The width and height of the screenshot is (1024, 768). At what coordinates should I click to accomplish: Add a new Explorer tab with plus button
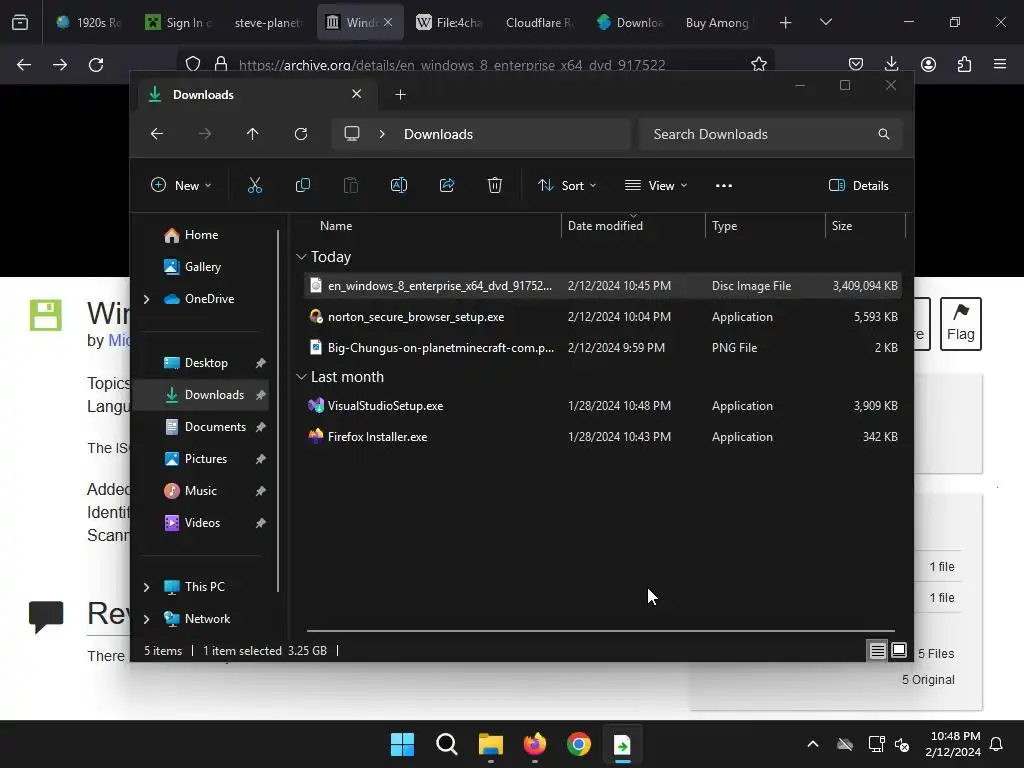(x=400, y=95)
